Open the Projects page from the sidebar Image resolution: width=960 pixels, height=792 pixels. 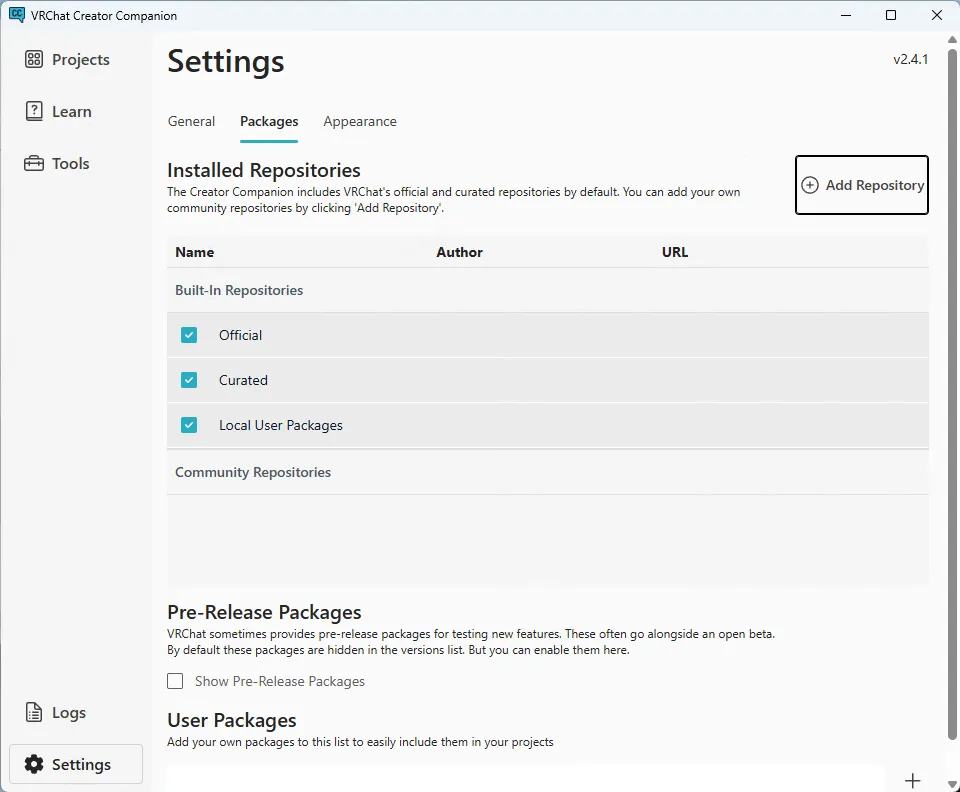tap(67, 59)
